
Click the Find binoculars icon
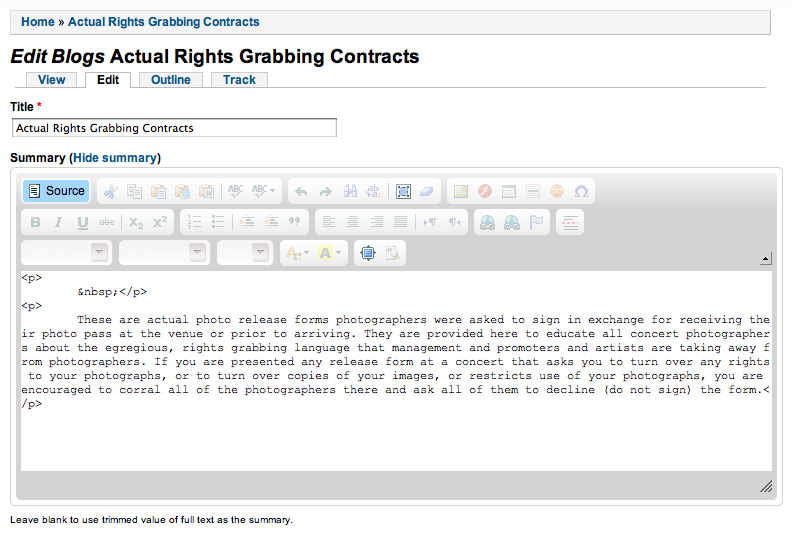(x=350, y=191)
